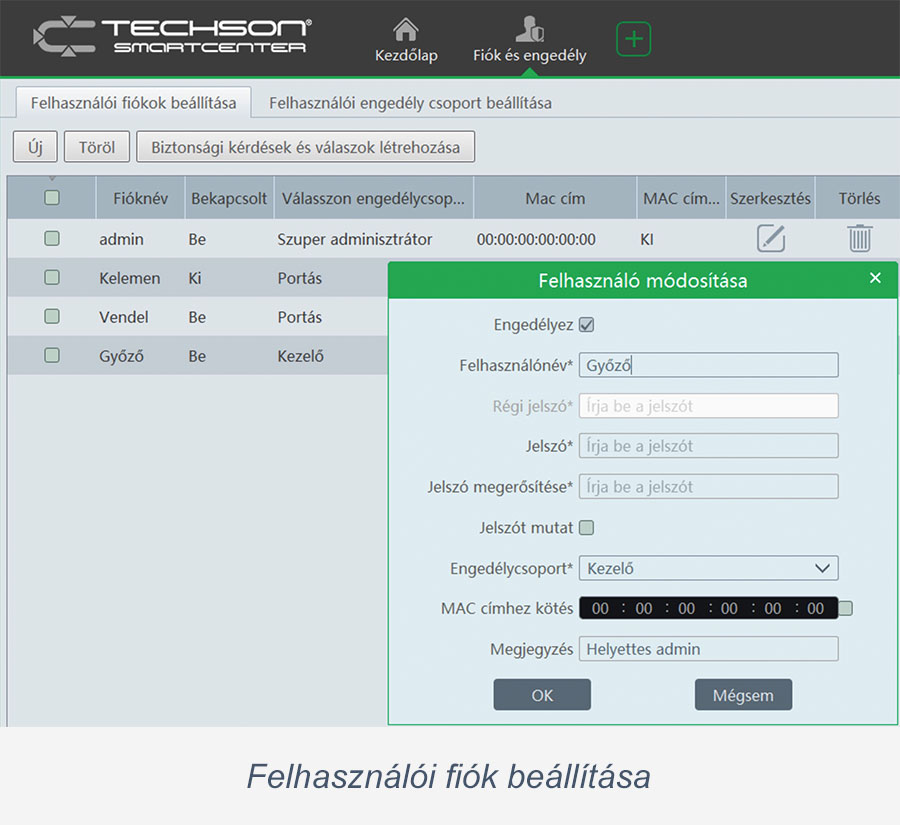Select the Vendel account name

click(123, 317)
